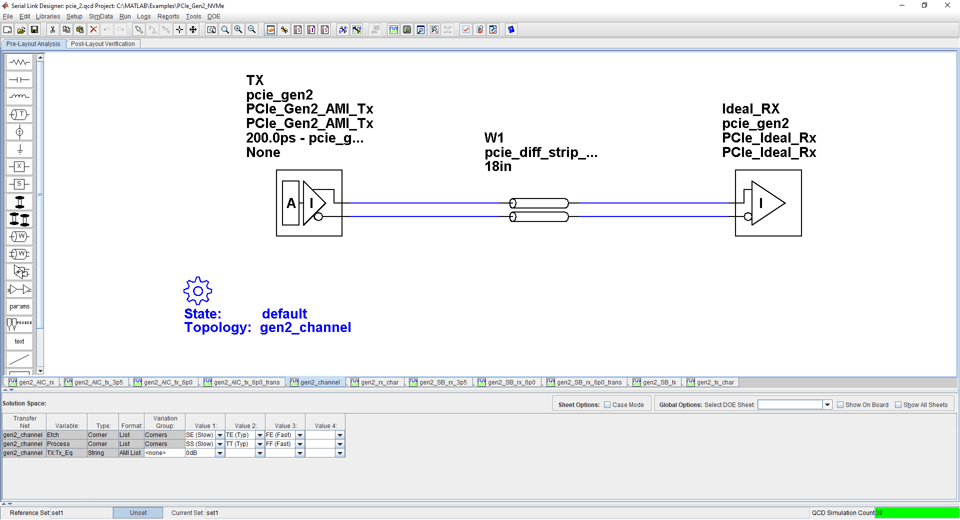This screenshot has height=520, width=960.
Task: Select the ground symbol tool
Action: click(19, 149)
